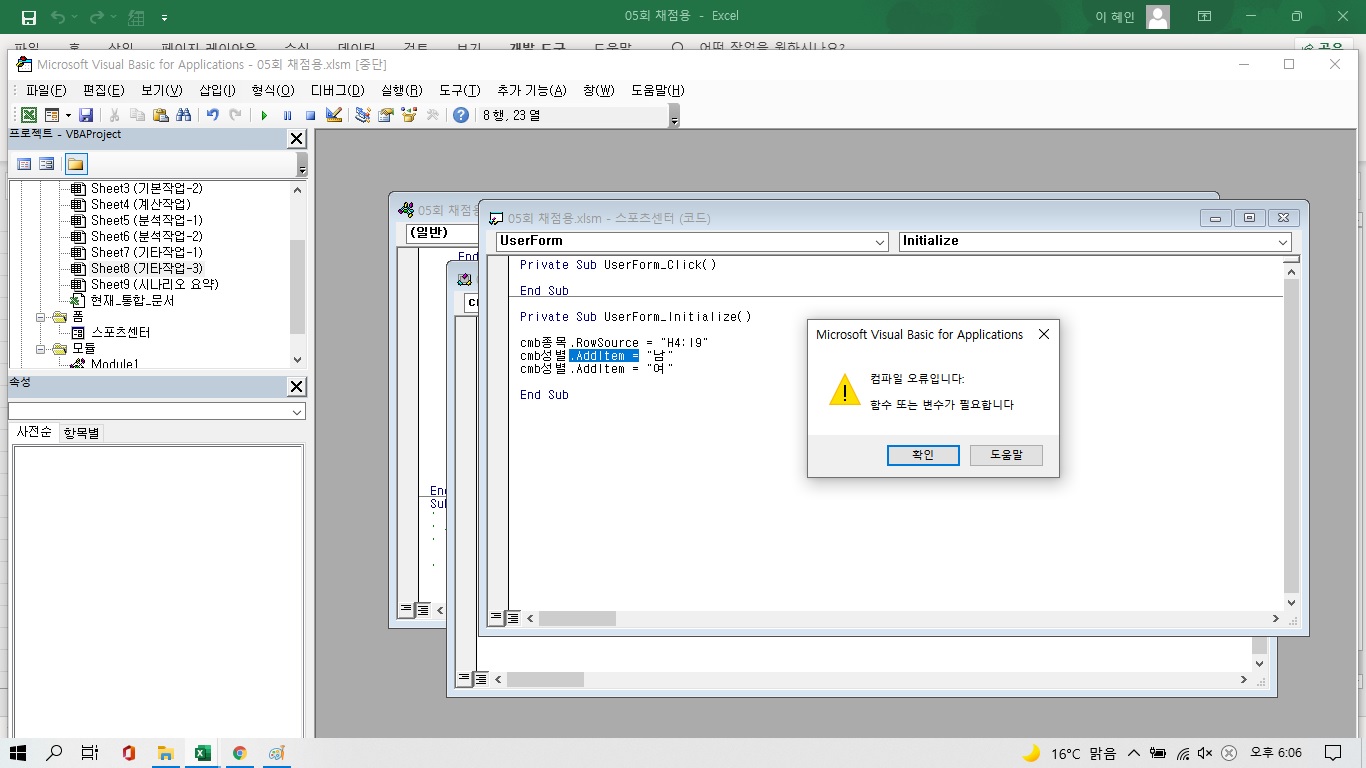Click the Design Mode ruler icon
This screenshot has height=768, width=1366.
click(x=334, y=115)
